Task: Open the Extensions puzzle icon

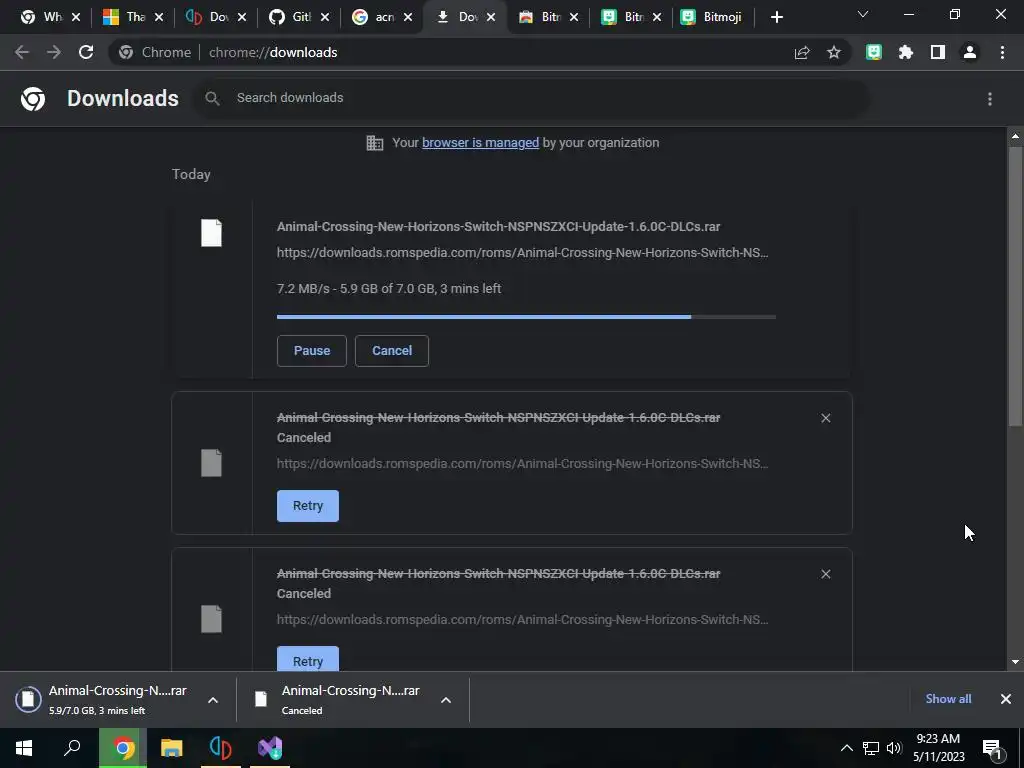Action: [906, 52]
